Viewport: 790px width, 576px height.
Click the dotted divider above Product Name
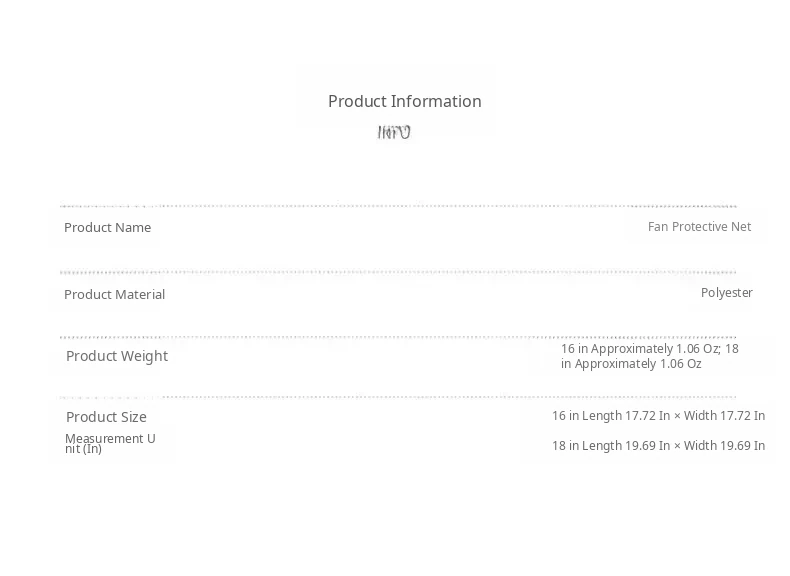click(x=398, y=207)
